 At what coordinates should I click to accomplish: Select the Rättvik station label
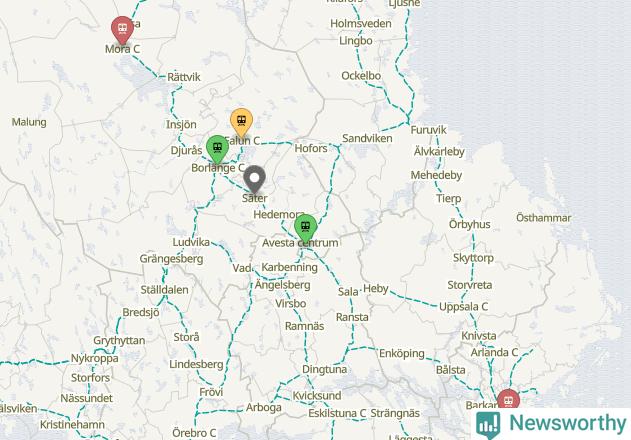[x=184, y=77]
